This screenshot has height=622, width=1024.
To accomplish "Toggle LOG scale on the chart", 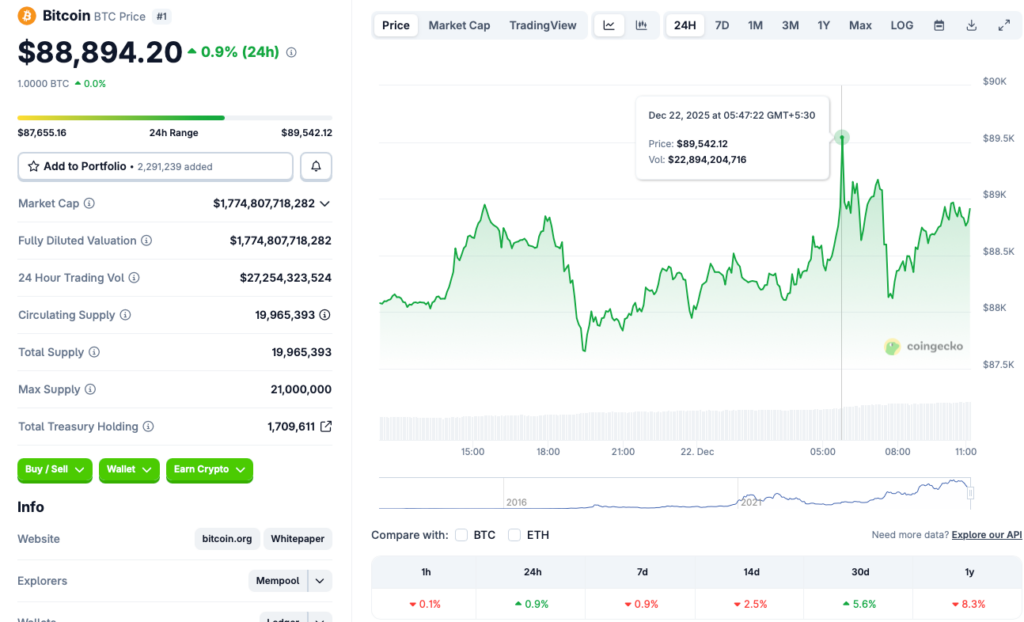I will click(x=901, y=25).
